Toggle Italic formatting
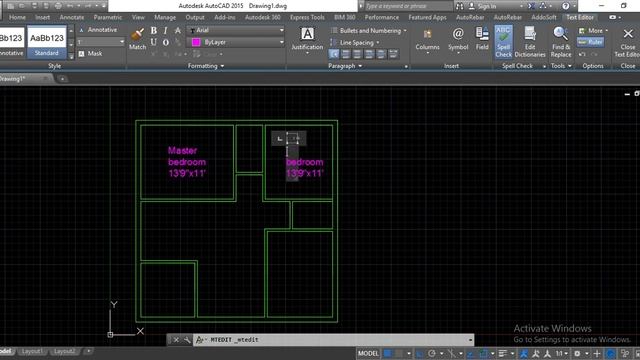 point(165,31)
